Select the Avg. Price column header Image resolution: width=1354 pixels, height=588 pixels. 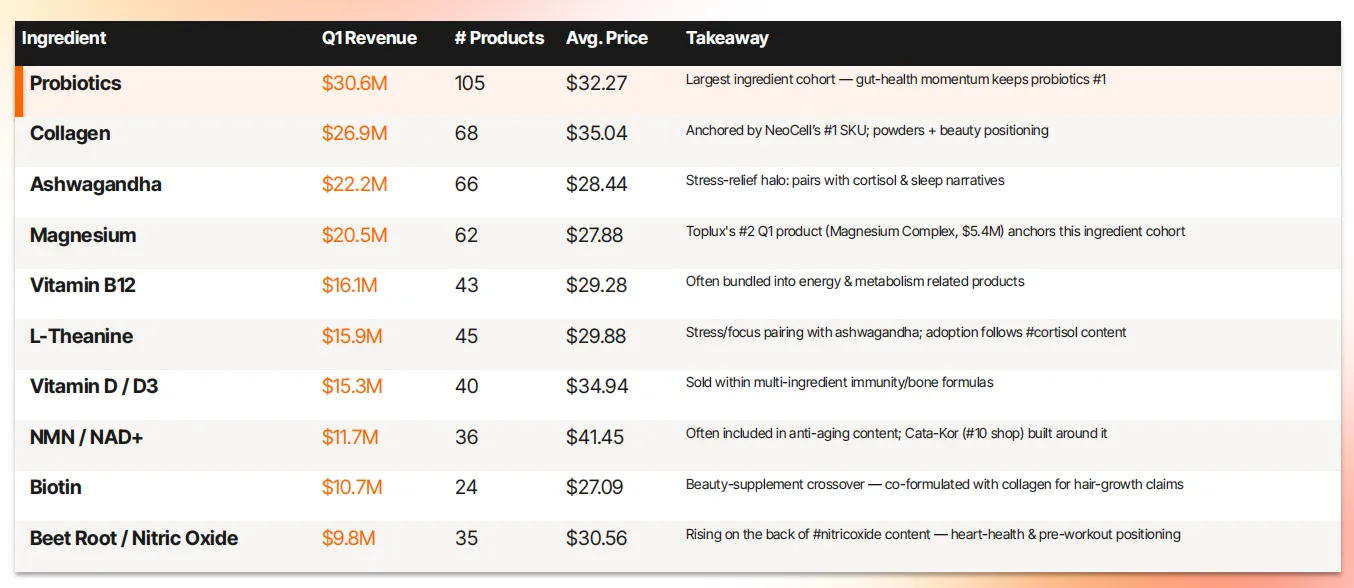(x=607, y=39)
